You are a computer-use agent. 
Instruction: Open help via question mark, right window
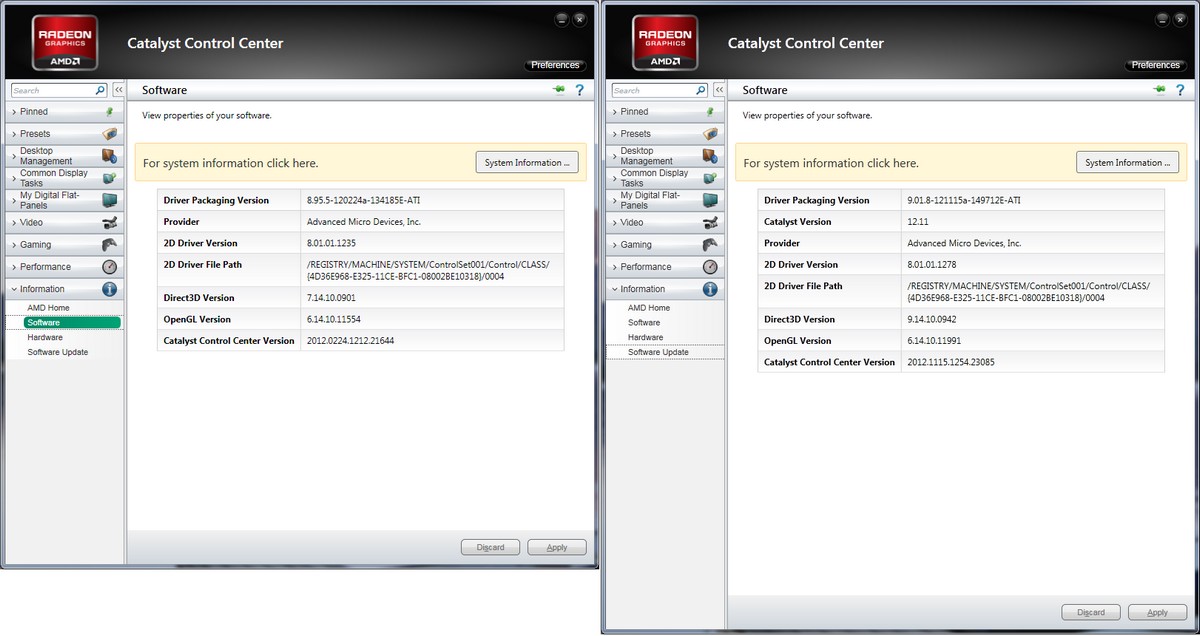pyautogui.click(x=1180, y=90)
